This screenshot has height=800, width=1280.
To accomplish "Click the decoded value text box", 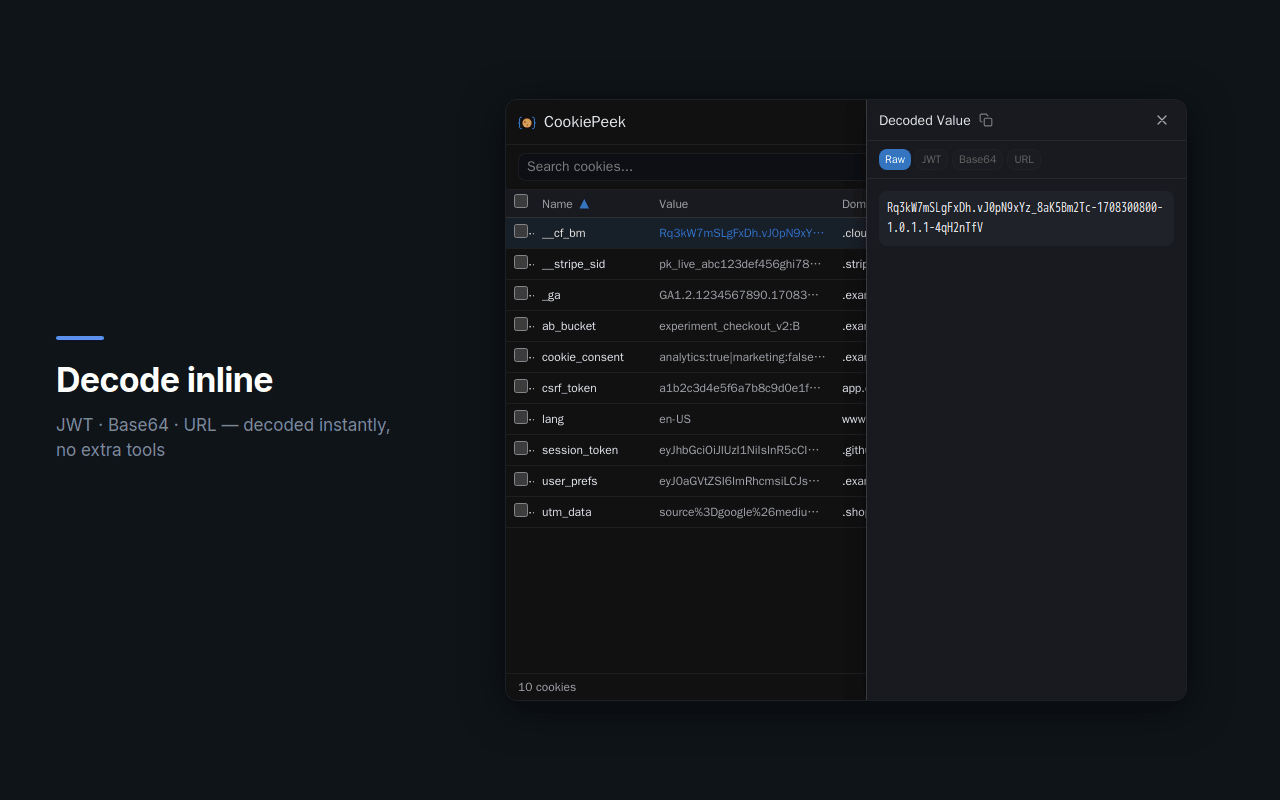I will [x=1026, y=217].
